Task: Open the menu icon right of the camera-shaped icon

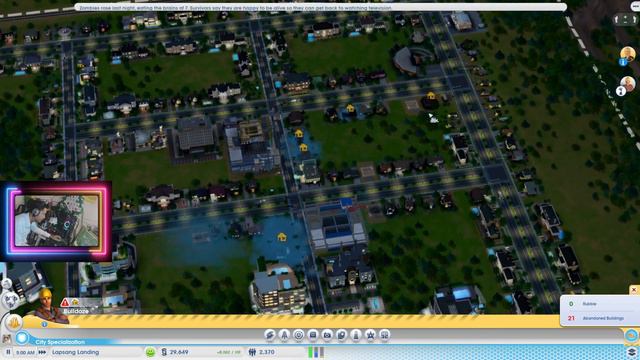Action: (342, 335)
